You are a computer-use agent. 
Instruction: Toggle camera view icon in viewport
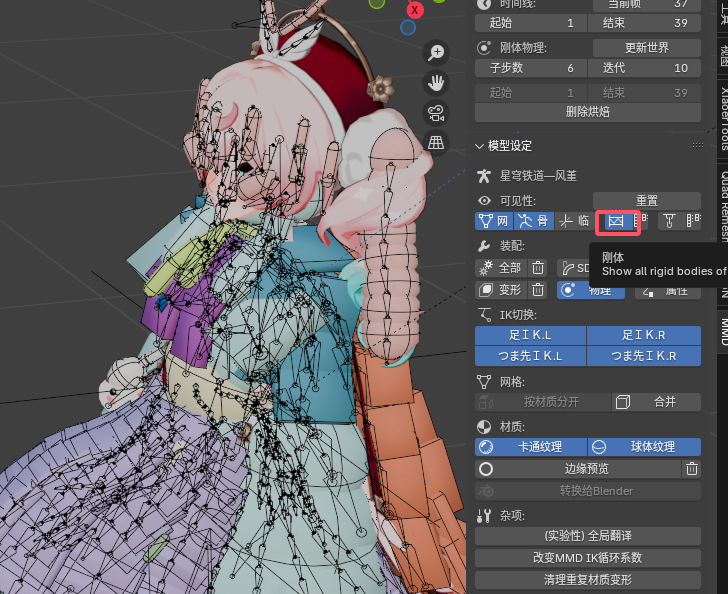tap(436, 113)
